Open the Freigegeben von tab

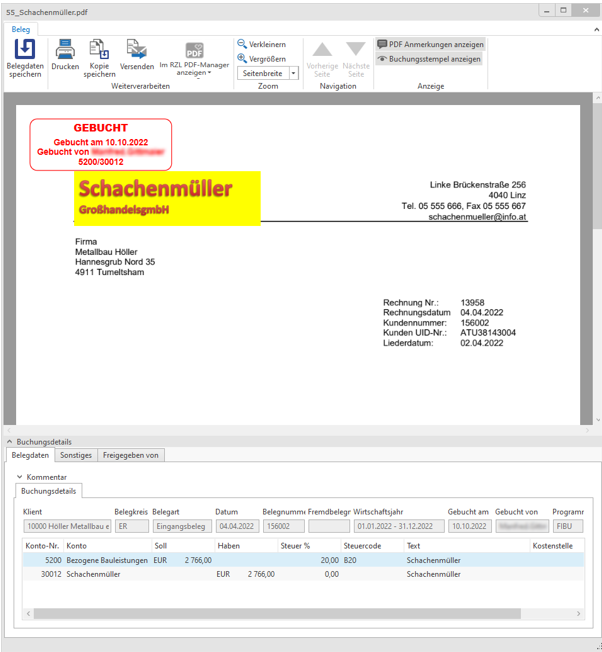131,455
